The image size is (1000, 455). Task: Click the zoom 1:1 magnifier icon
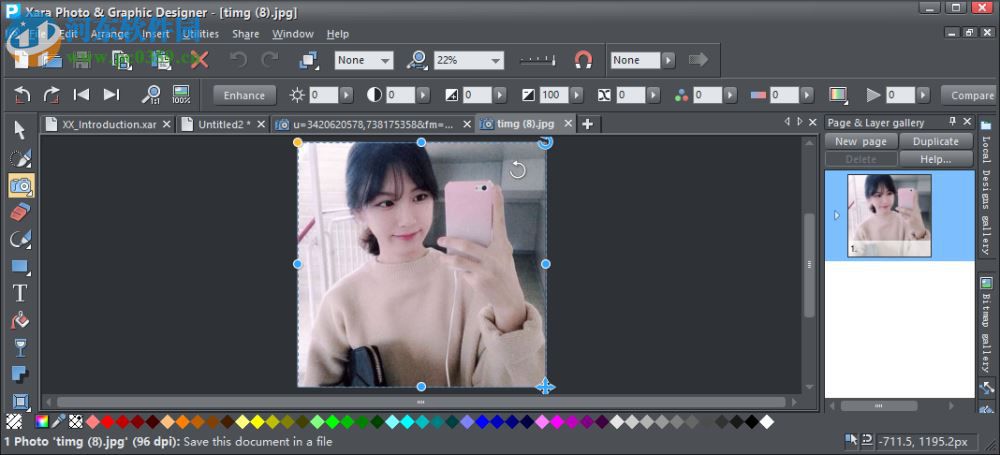point(151,95)
